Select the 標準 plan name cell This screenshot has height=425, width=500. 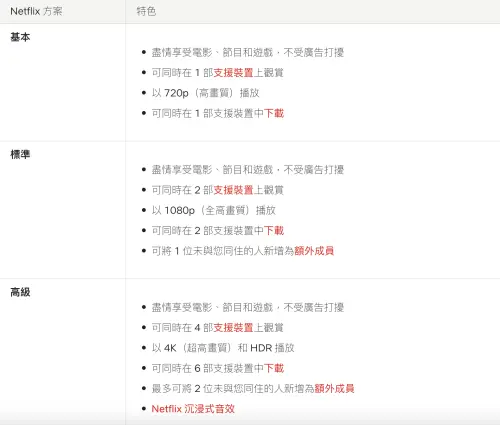click(x=20, y=155)
